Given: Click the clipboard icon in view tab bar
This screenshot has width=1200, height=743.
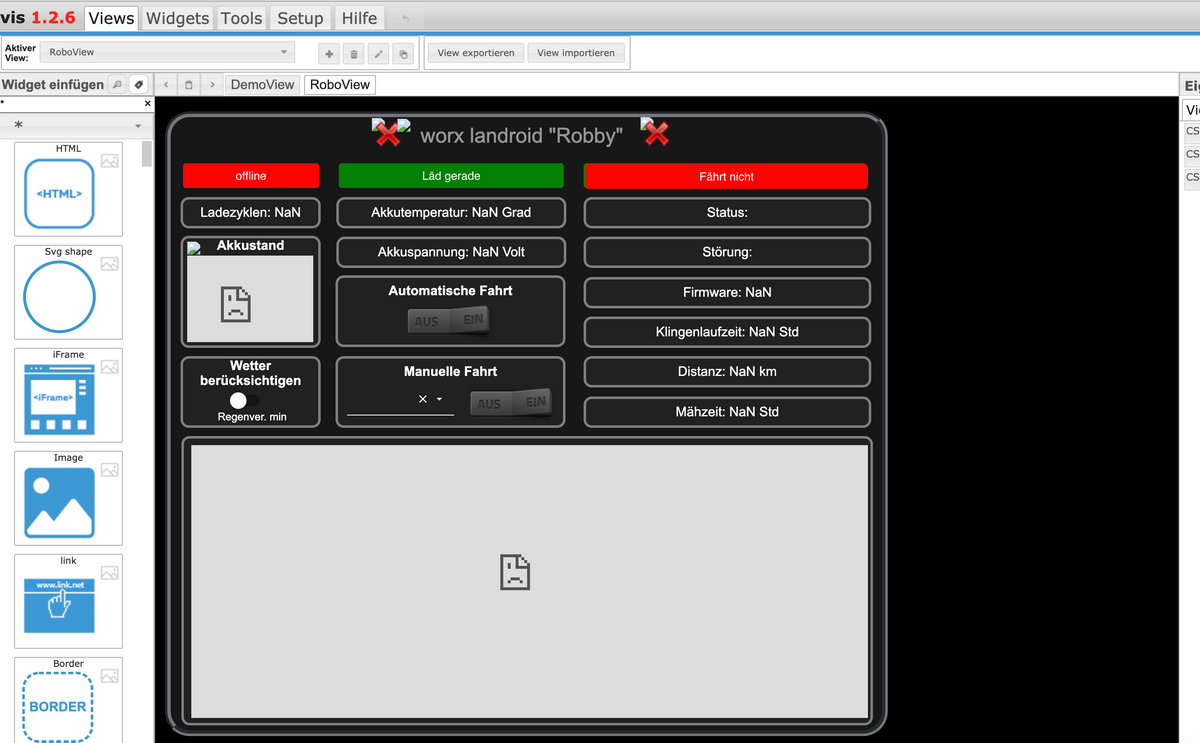Looking at the screenshot, I should click(189, 85).
